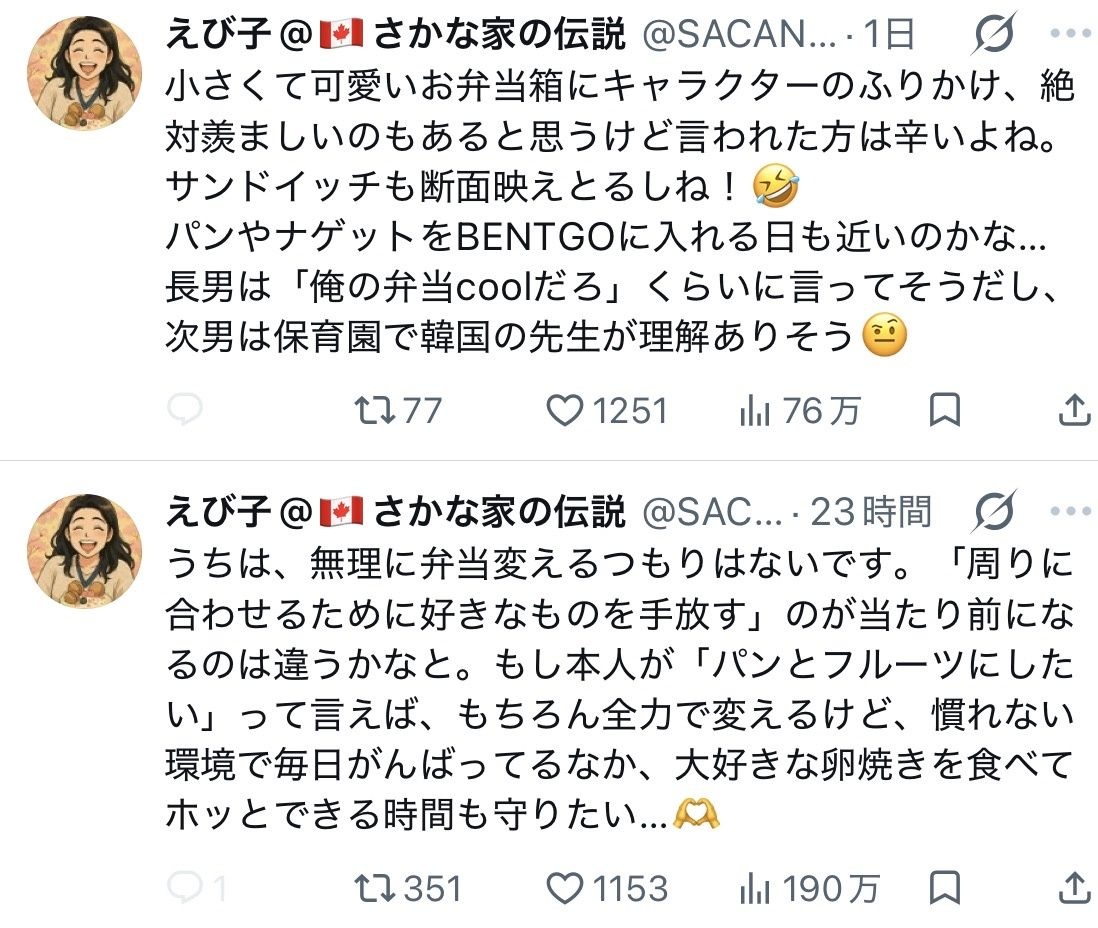Reply to the second tweet with 1 reply
The height and width of the screenshot is (928, 1098).
[x=197, y=888]
